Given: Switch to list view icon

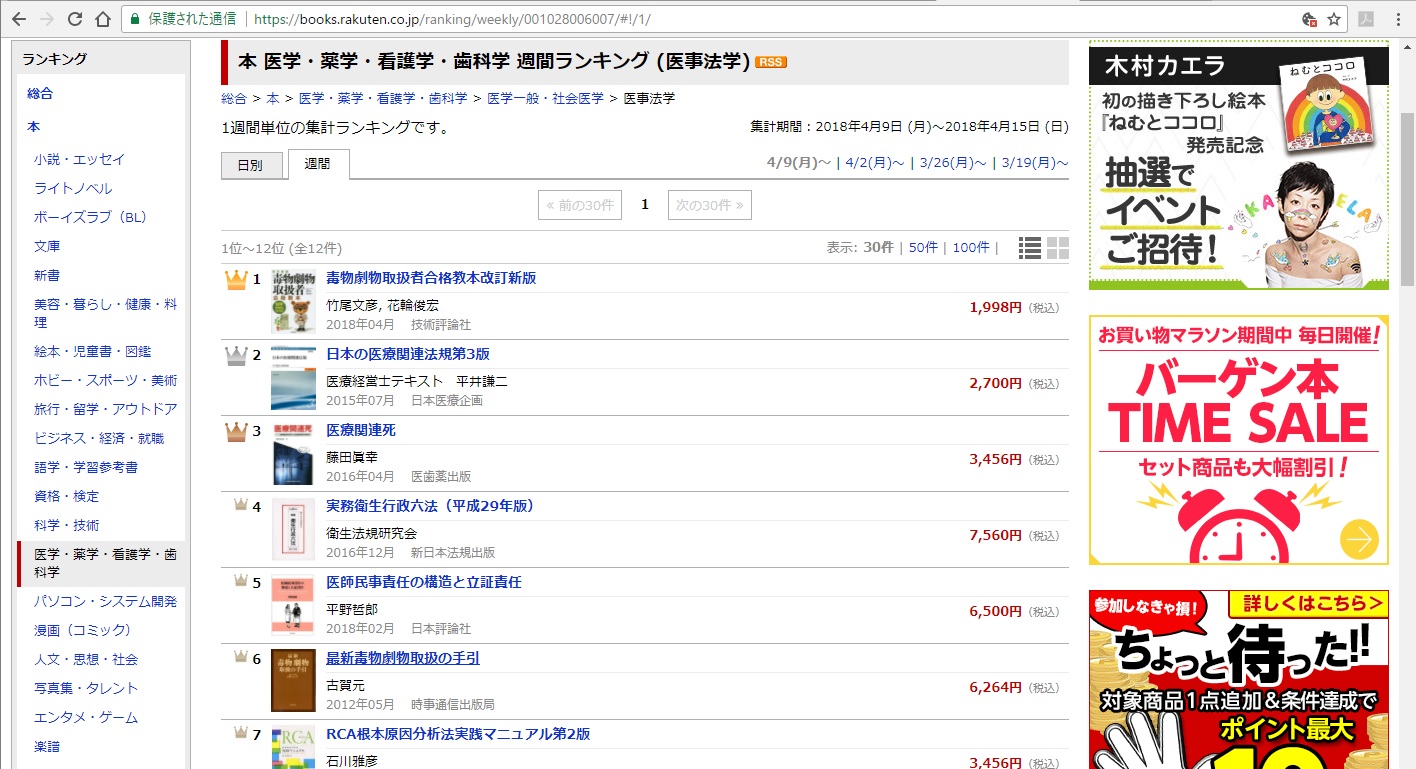Looking at the screenshot, I should coord(1030,248).
